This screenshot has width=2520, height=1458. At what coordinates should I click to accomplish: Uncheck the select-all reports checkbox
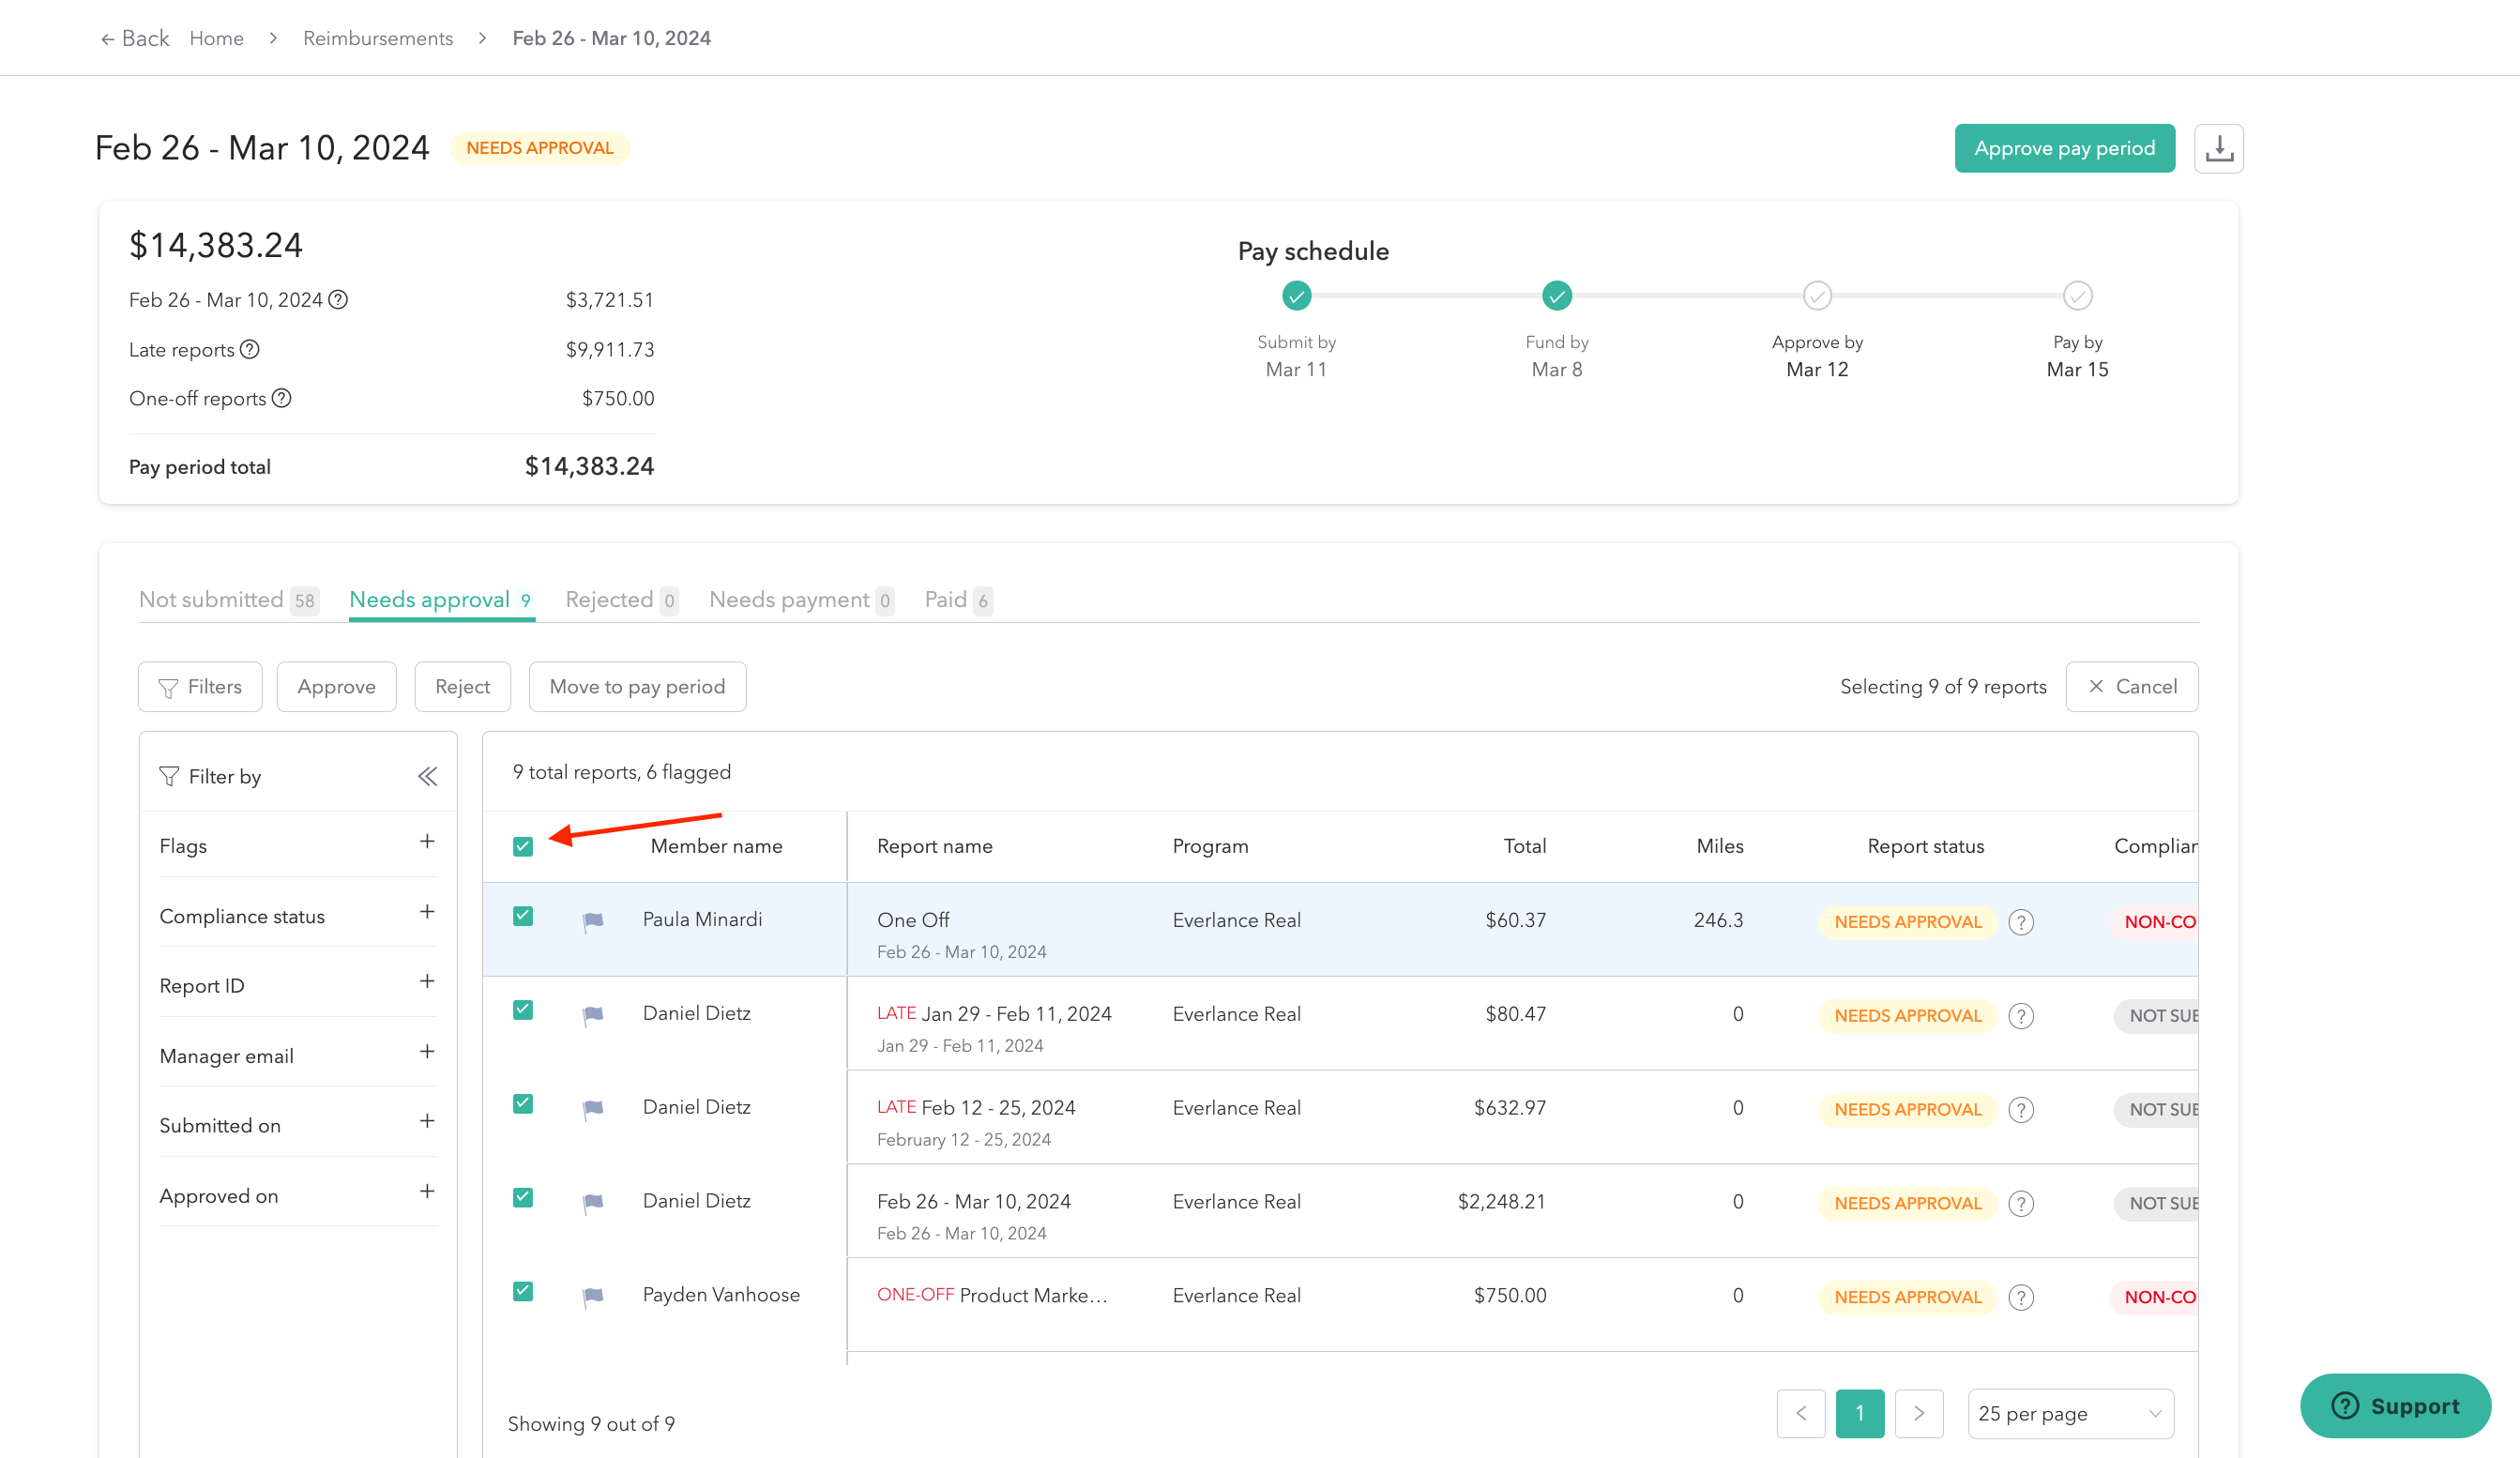click(x=523, y=846)
